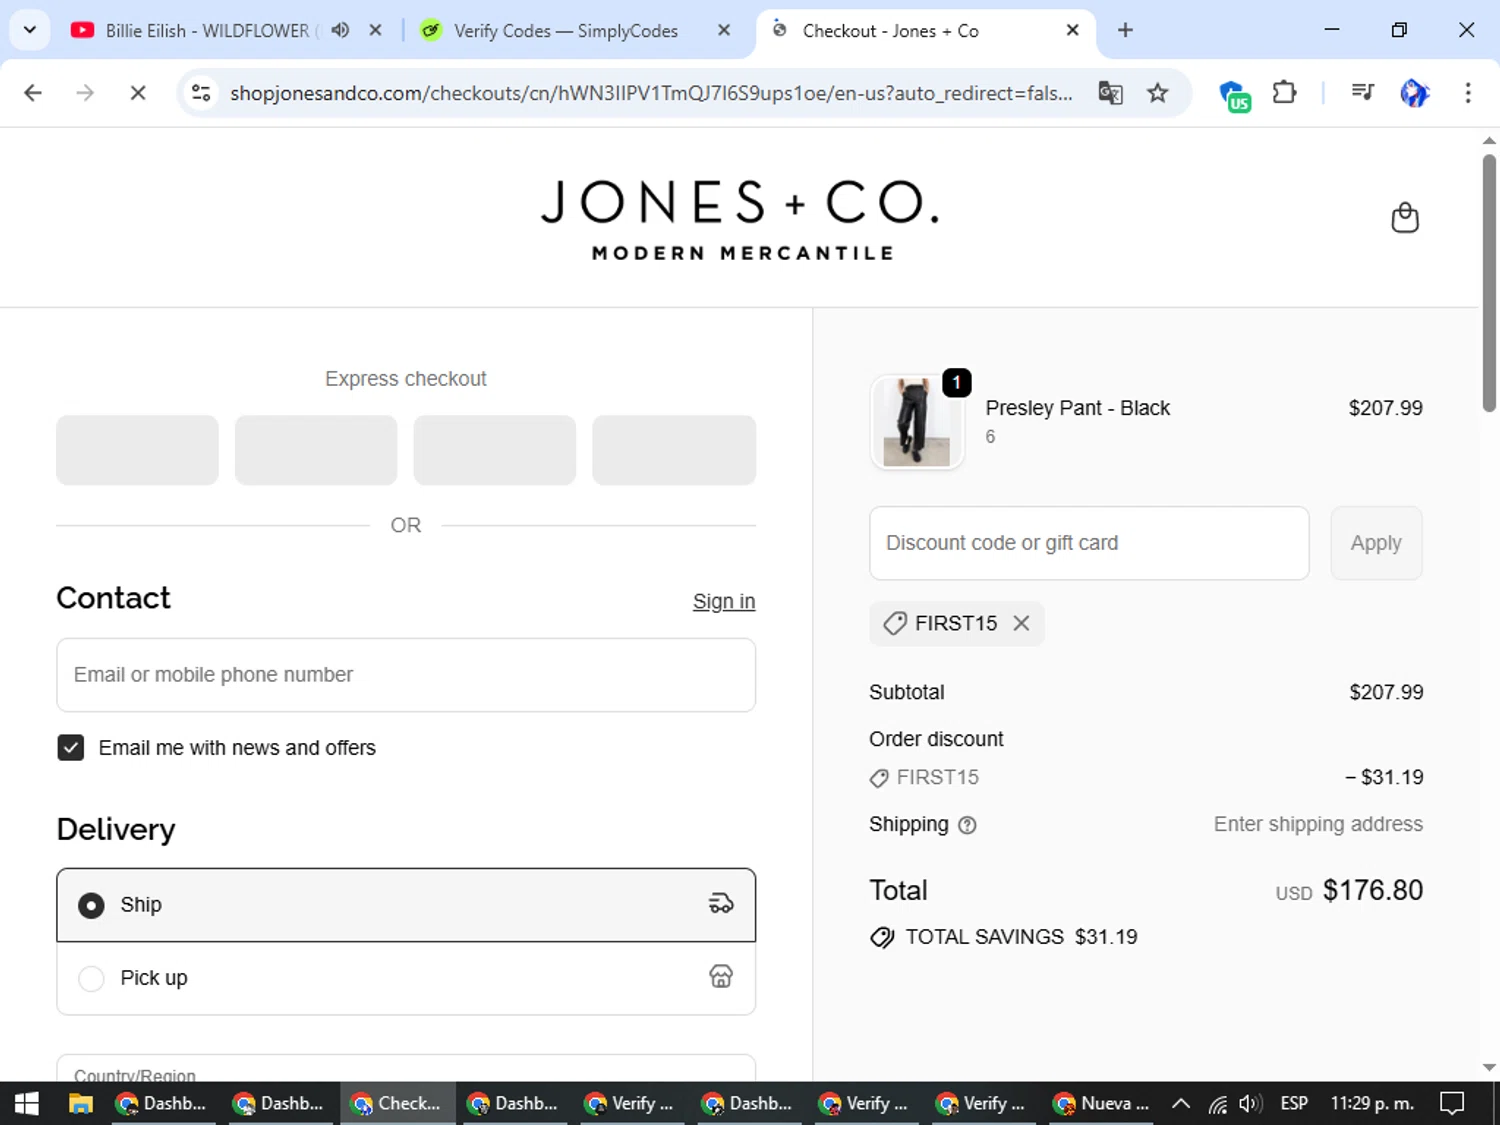Click the last express checkout button
The image size is (1500, 1125).
pyautogui.click(x=674, y=450)
